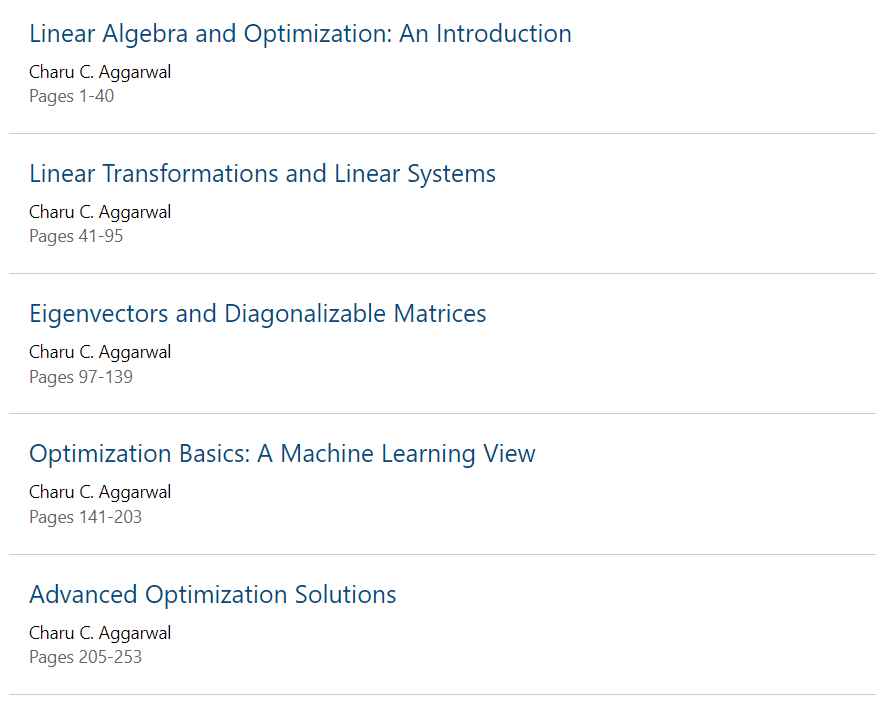Click the author under Advanced Optimization Solutions
This screenshot has height=703, width=876.
[x=100, y=633]
